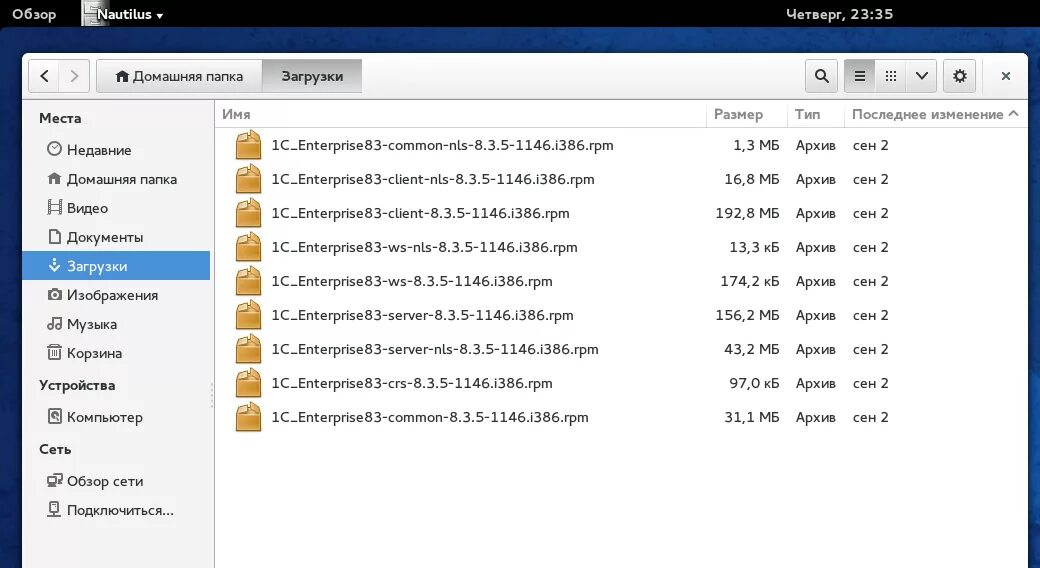The height and width of the screenshot is (568, 1040).
Task: Select Загрузки in the sidebar
Action: tap(116, 265)
